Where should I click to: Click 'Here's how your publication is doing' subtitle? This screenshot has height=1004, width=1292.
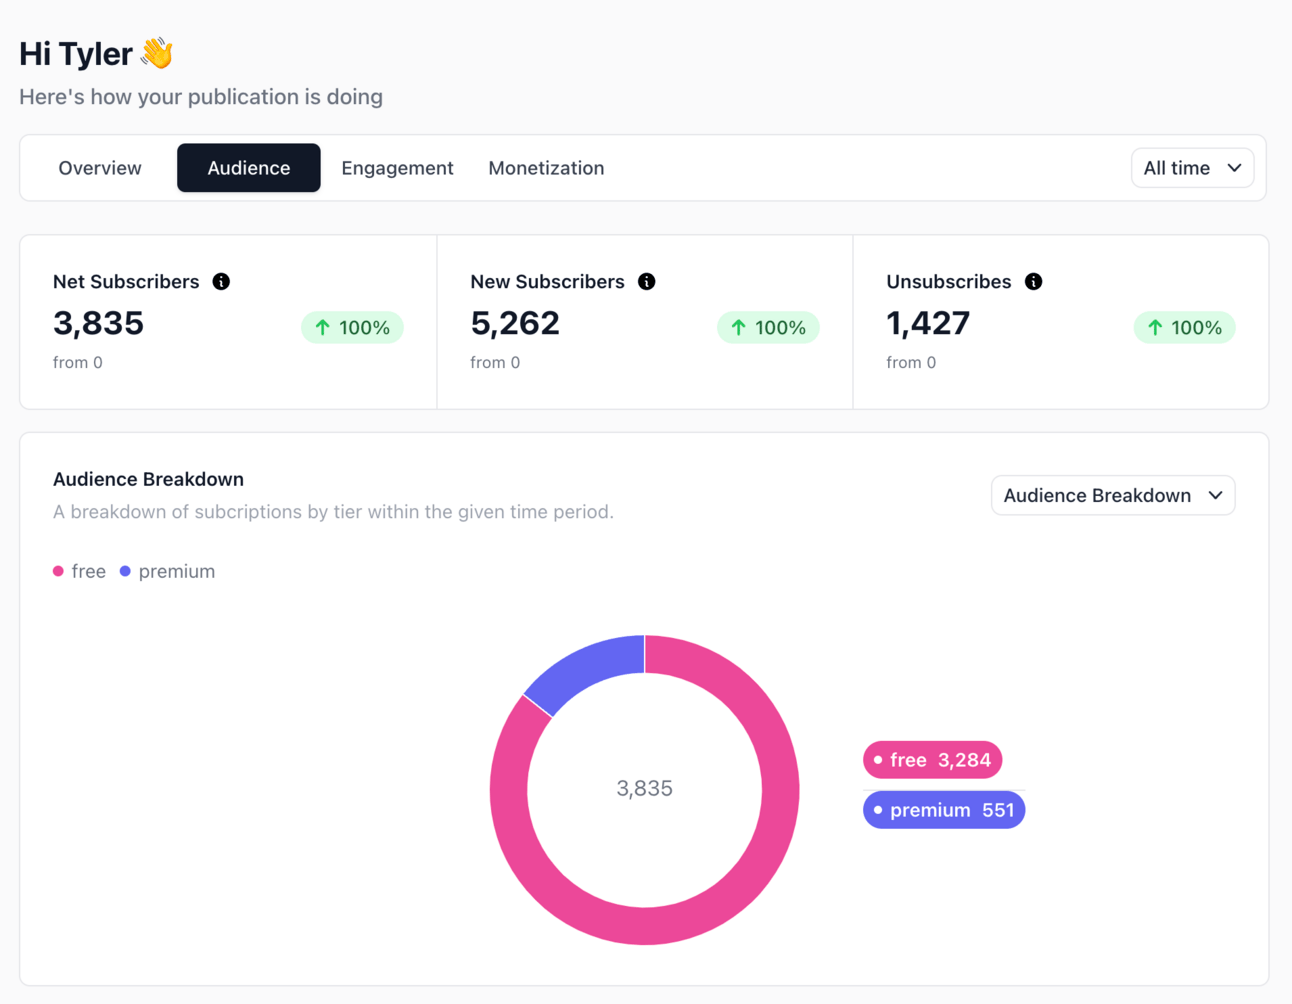coord(201,97)
